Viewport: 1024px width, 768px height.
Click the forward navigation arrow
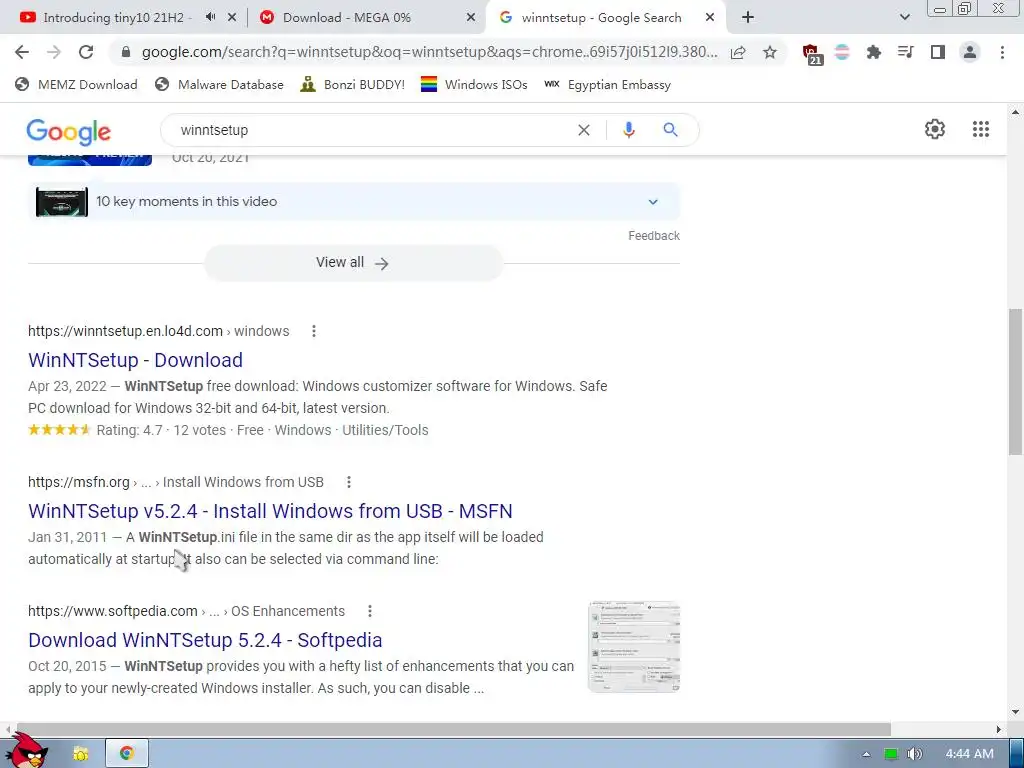tap(54, 52)
